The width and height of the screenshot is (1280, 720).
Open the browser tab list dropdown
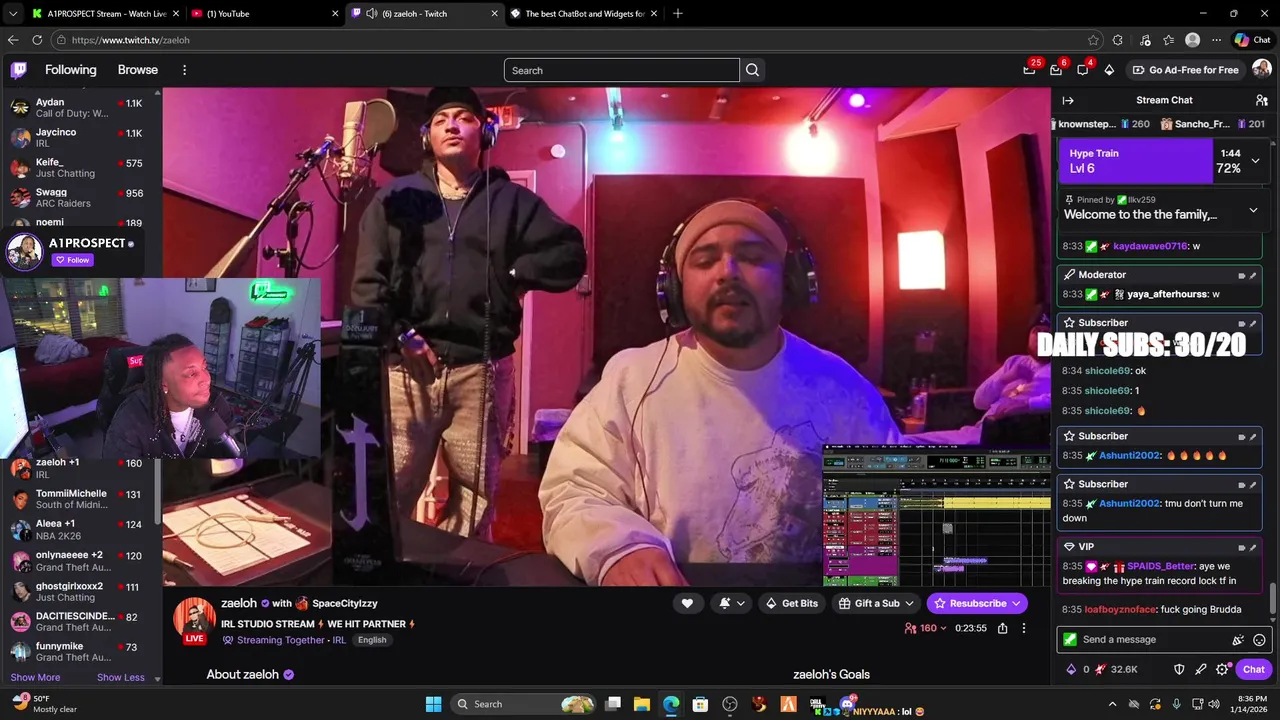(12, 13)
